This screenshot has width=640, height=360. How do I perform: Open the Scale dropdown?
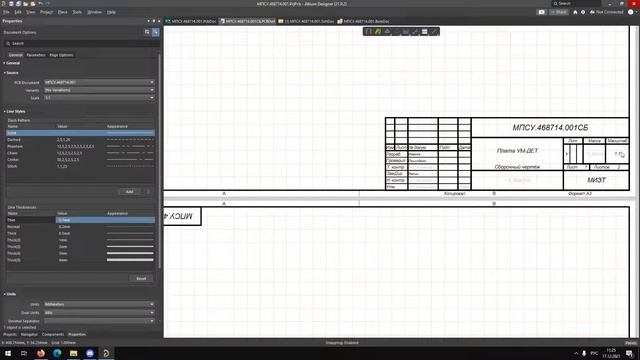tap(99, 98)
